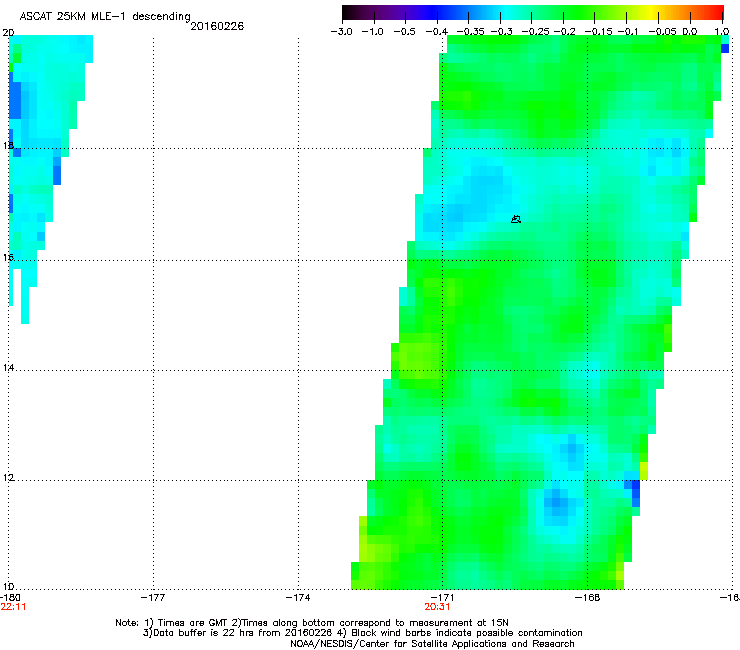
Task: Click the latitude 14 axis label
Action: pos(8,367)
